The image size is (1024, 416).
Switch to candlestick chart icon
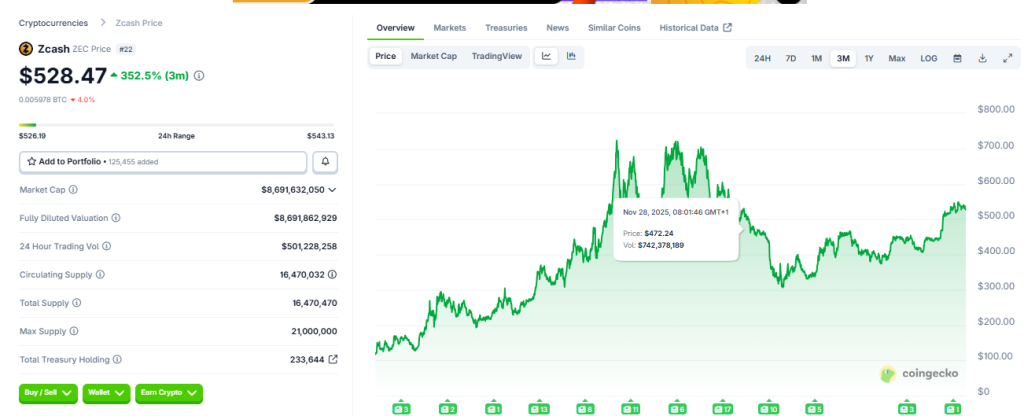[571, 57]
